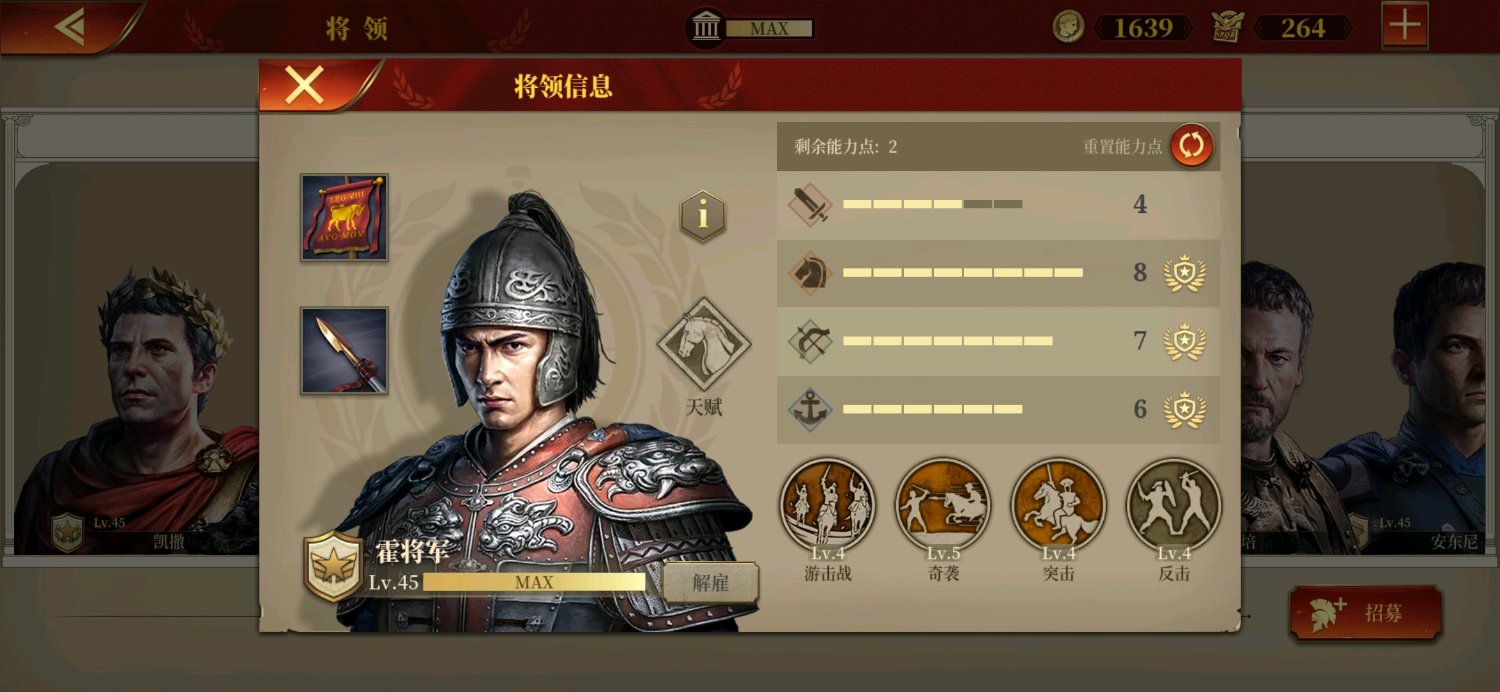Go back with the top-left arrow
The width and height of the screenshot is (1500, 692).
click(x=70, y=26)
